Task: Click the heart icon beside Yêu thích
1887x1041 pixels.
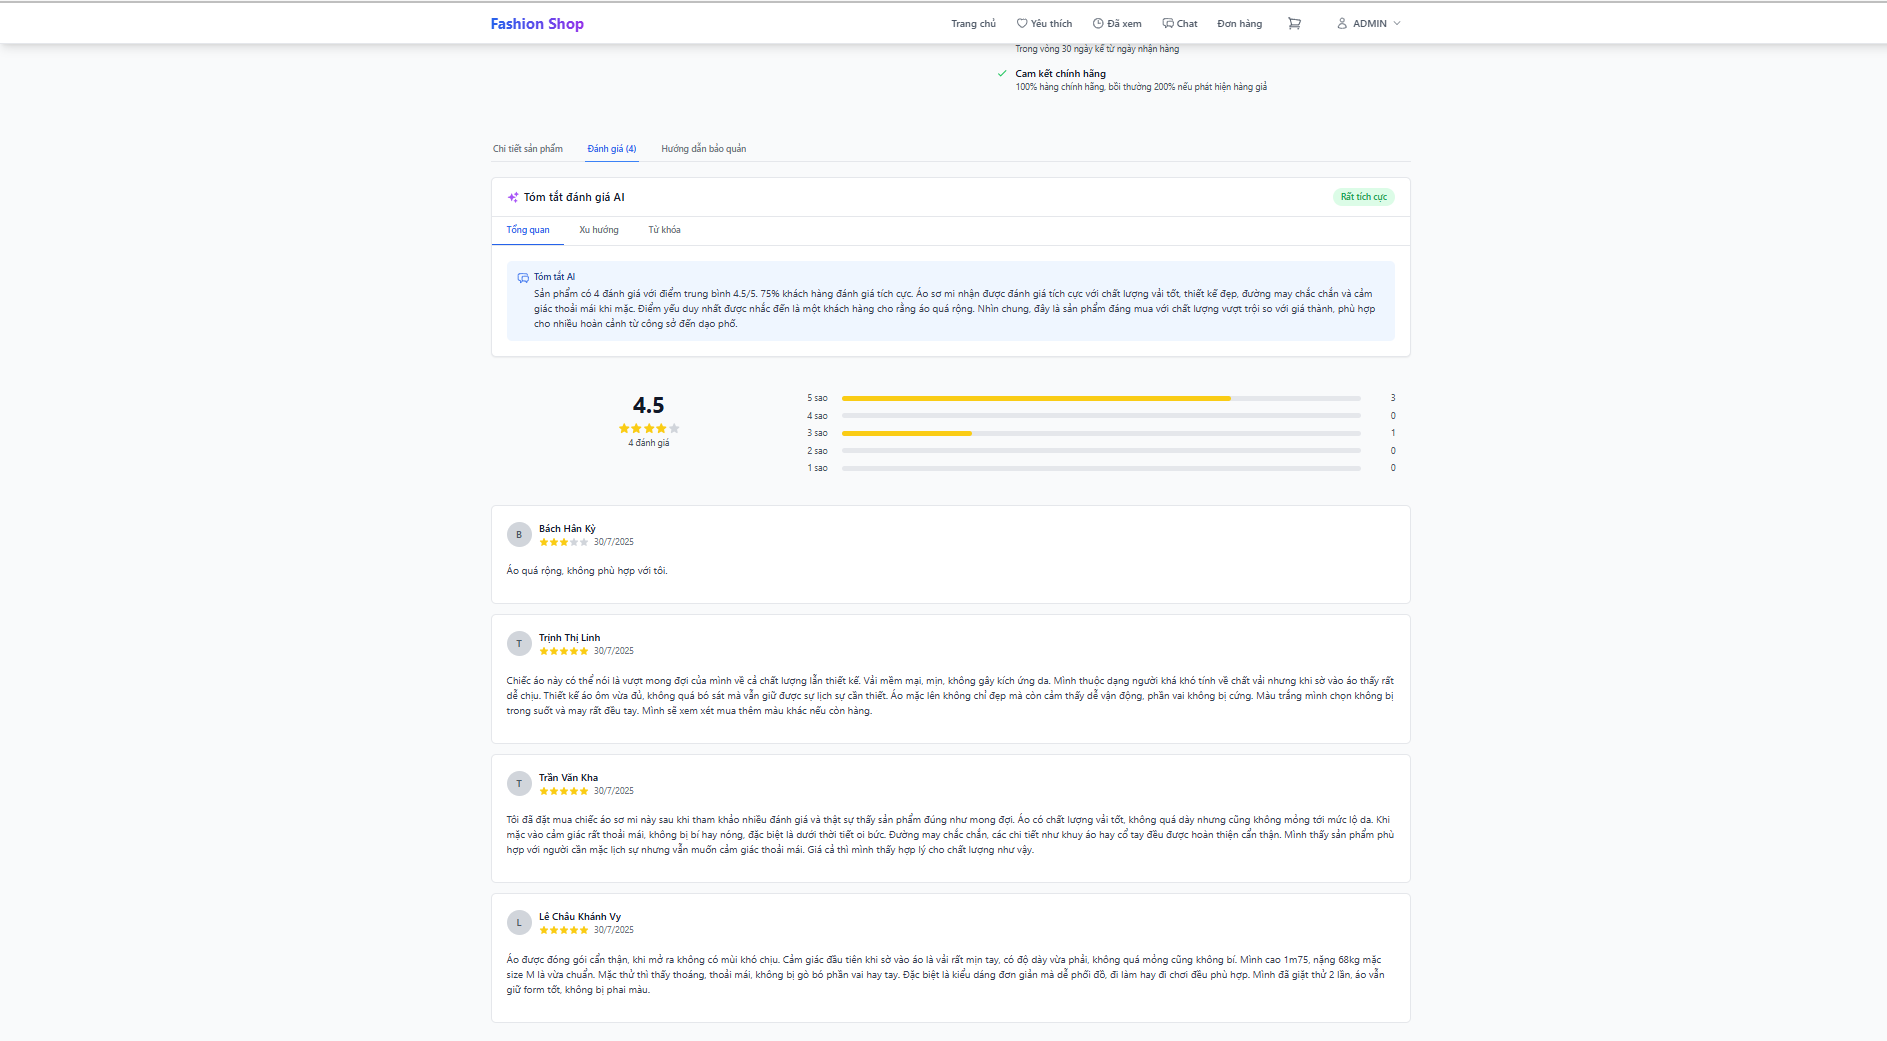Action: click(x=1022, y=23)
